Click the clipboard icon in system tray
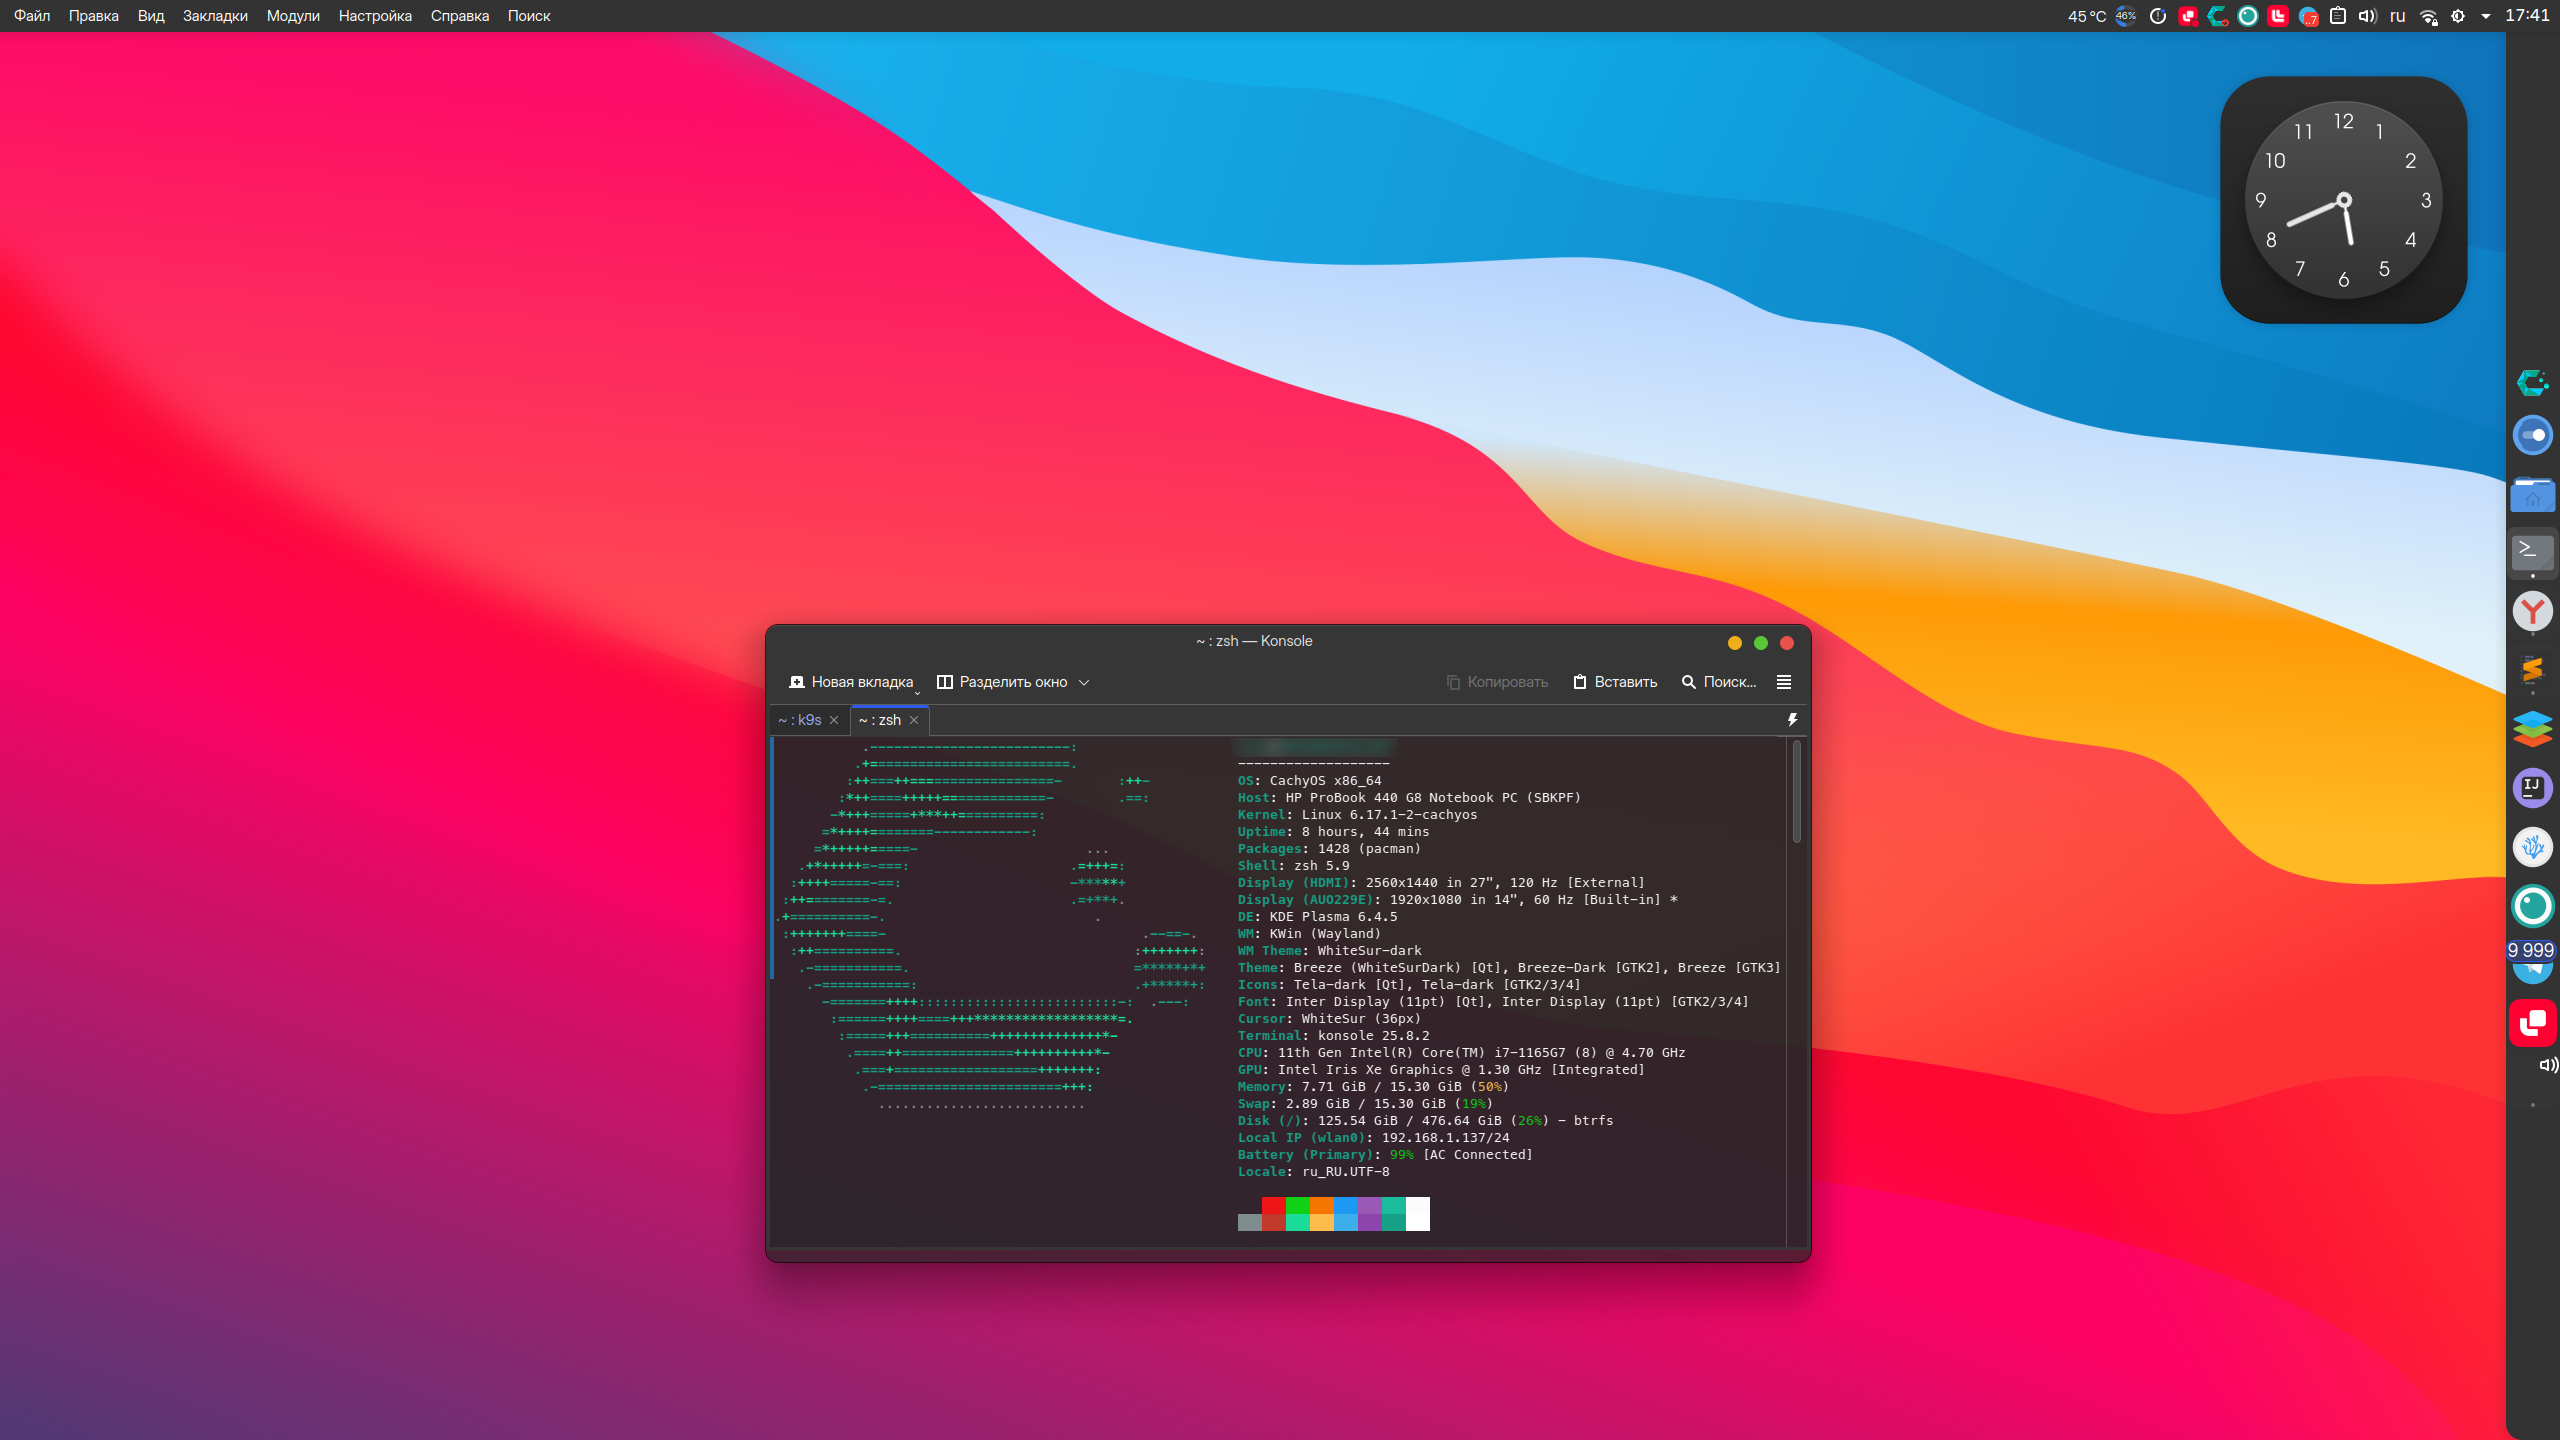2560x1440 pixels. [2338, 16]
